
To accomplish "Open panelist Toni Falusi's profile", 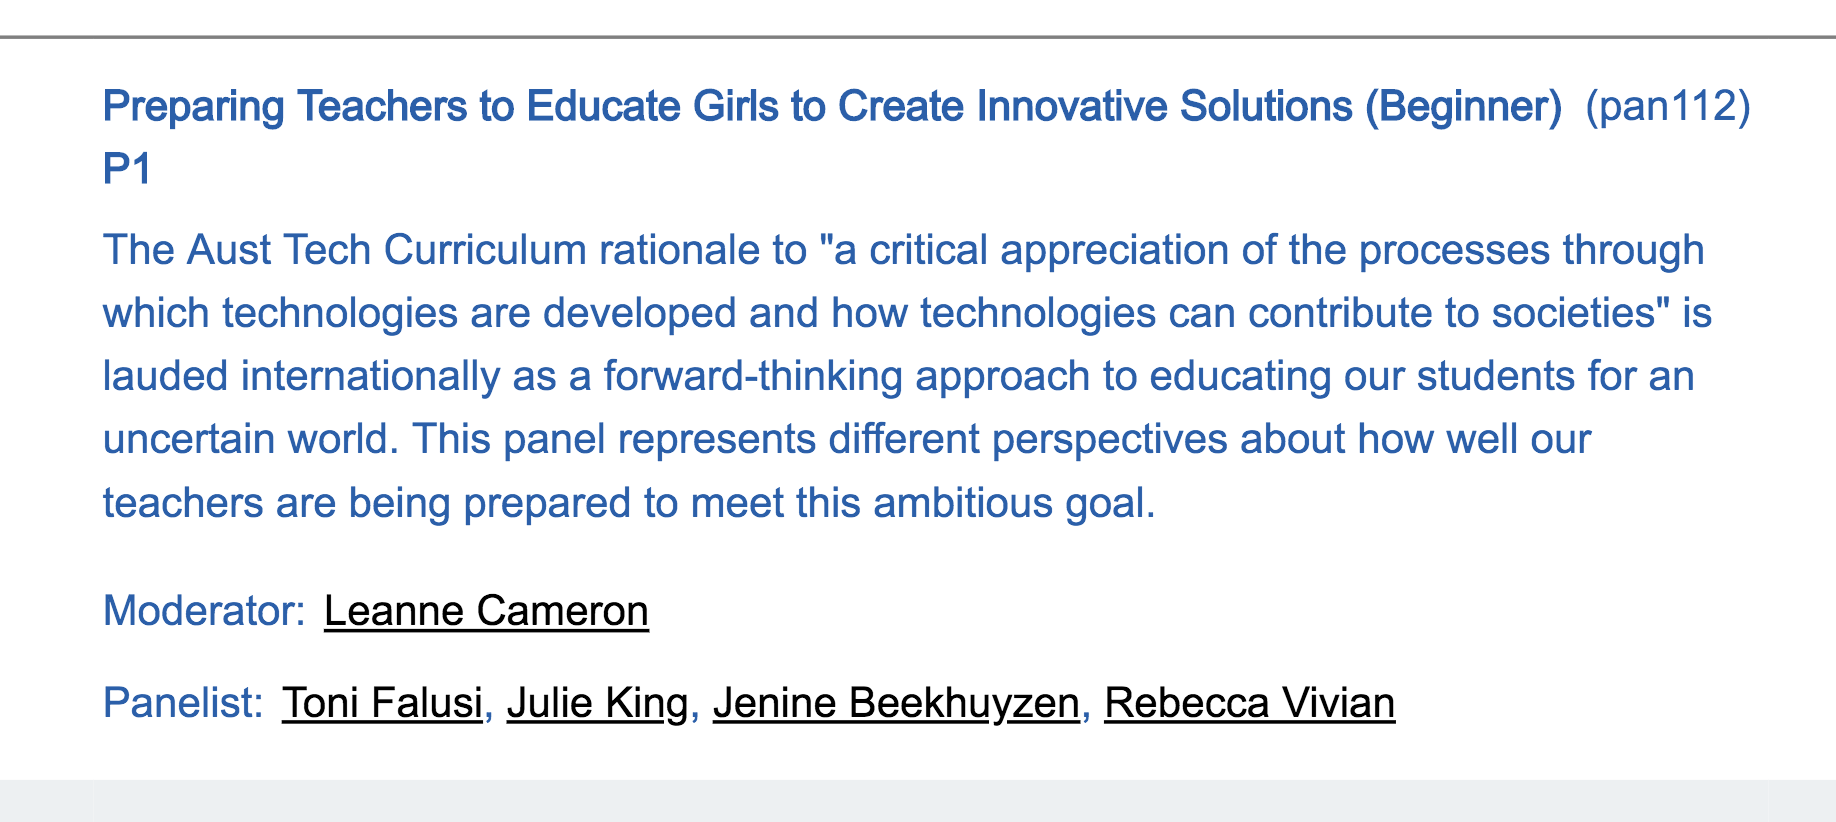I will pos(383,703).
